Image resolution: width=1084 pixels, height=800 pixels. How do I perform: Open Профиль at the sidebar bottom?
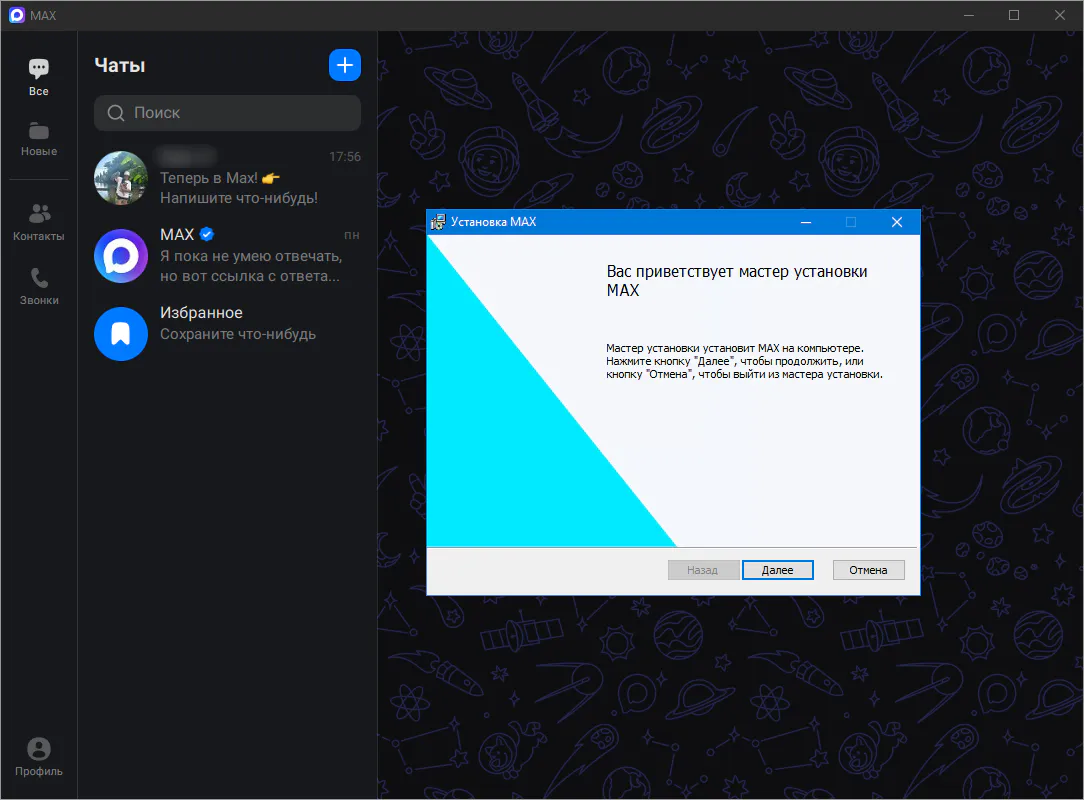coord(39,756)
